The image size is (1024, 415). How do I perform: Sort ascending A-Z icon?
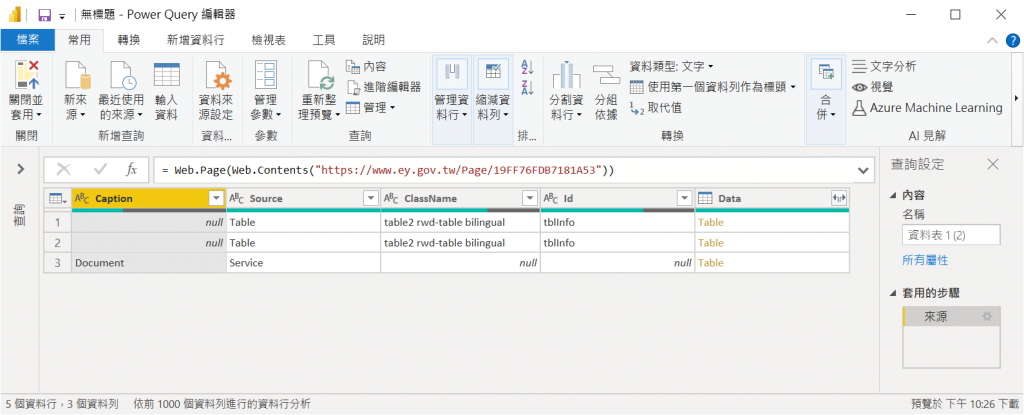tap(528, 67)
